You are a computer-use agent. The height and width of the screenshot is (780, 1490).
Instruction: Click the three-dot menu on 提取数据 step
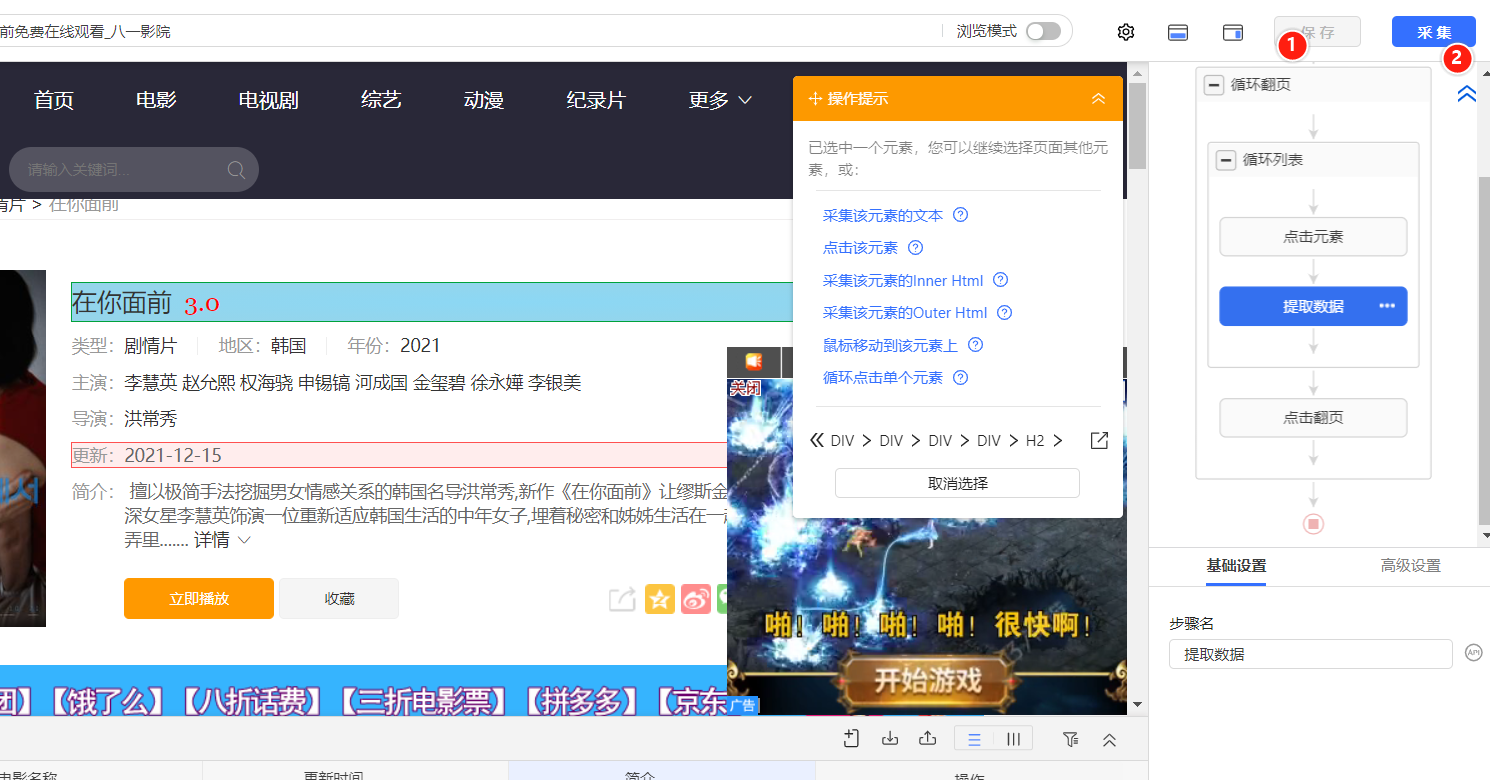point(1387,306)
